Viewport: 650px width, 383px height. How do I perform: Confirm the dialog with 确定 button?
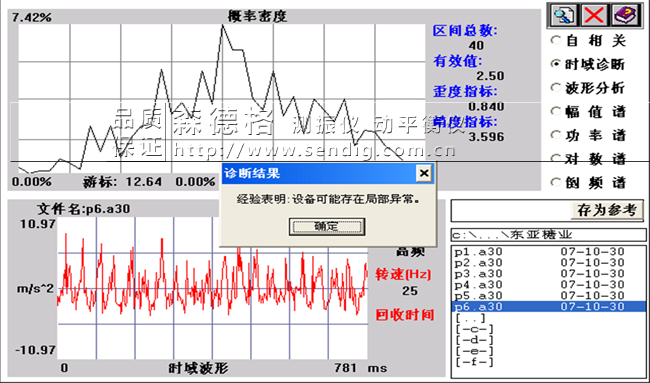tap(327, 226)
